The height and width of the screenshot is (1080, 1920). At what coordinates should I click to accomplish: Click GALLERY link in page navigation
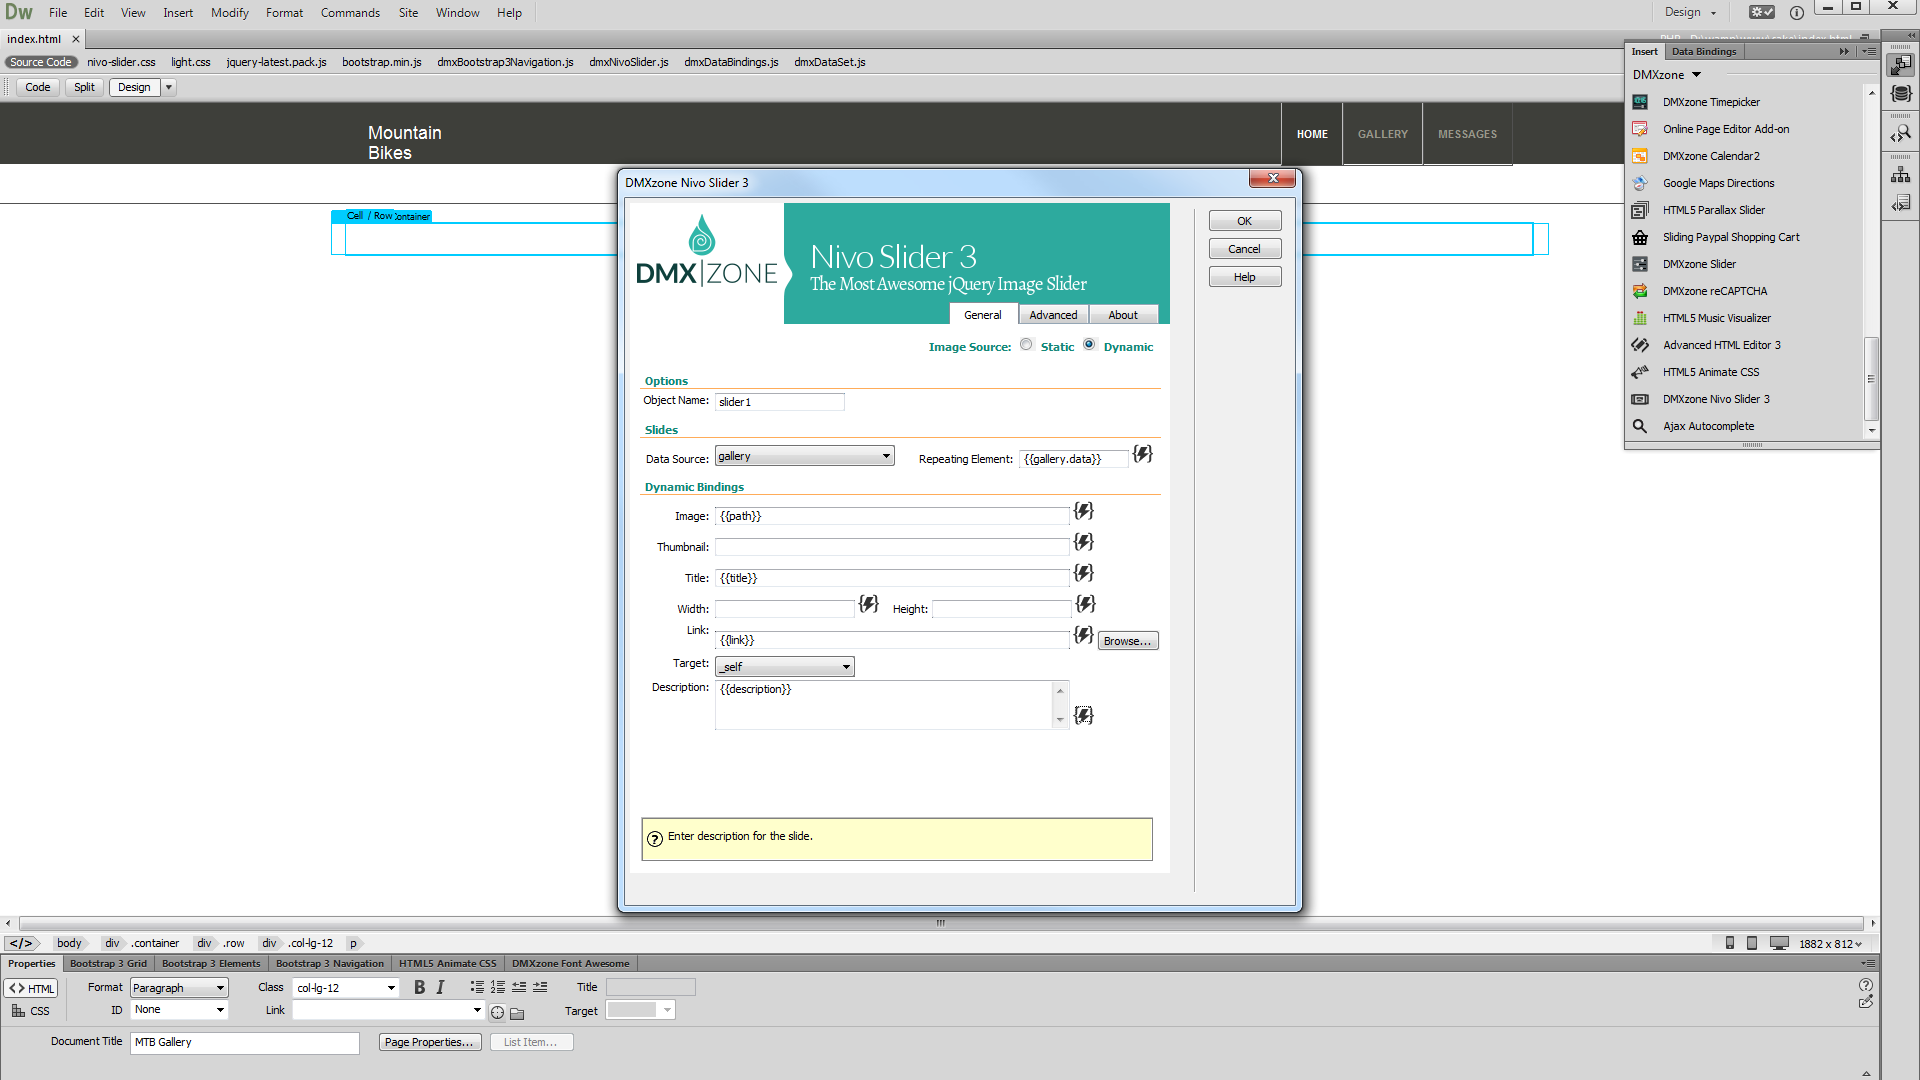[1383, 134]
